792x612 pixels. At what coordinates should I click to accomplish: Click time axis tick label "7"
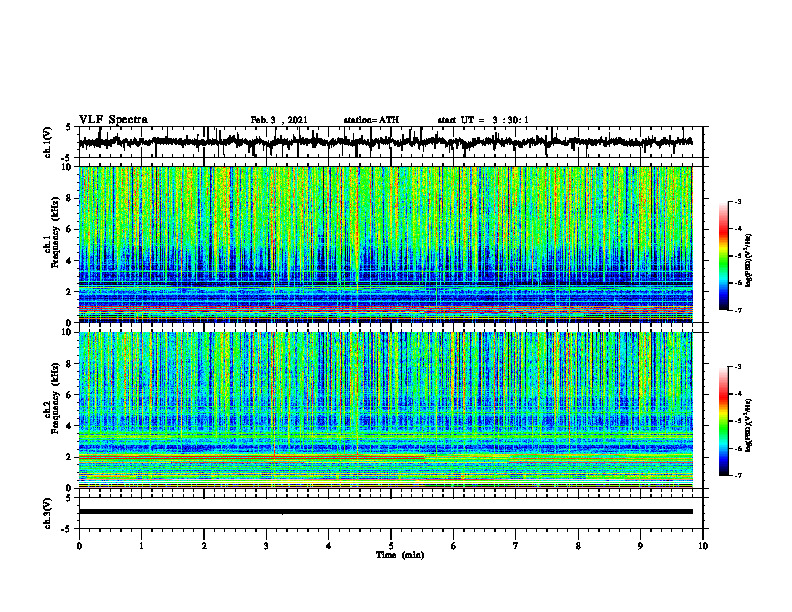tap(516, 546)
